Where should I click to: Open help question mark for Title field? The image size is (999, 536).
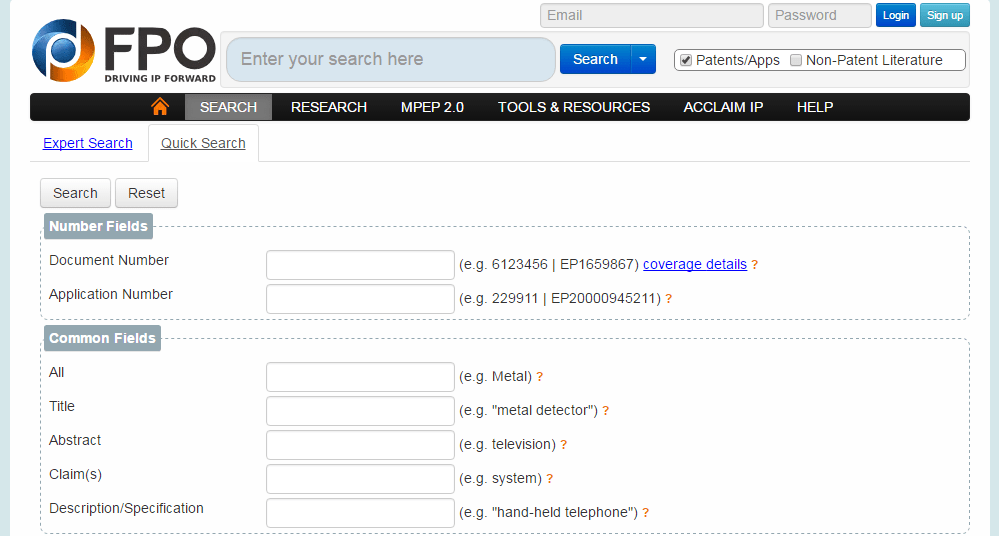point(605,410)
